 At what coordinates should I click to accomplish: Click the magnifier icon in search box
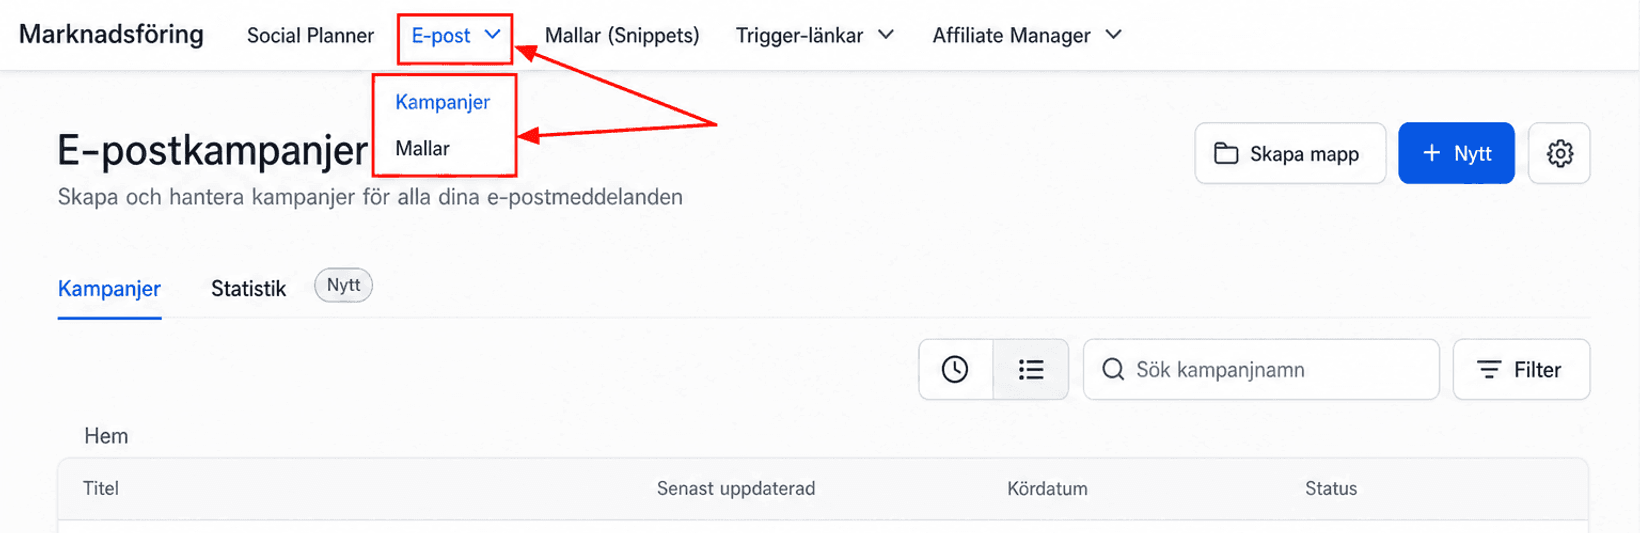tap(1113, 369)
